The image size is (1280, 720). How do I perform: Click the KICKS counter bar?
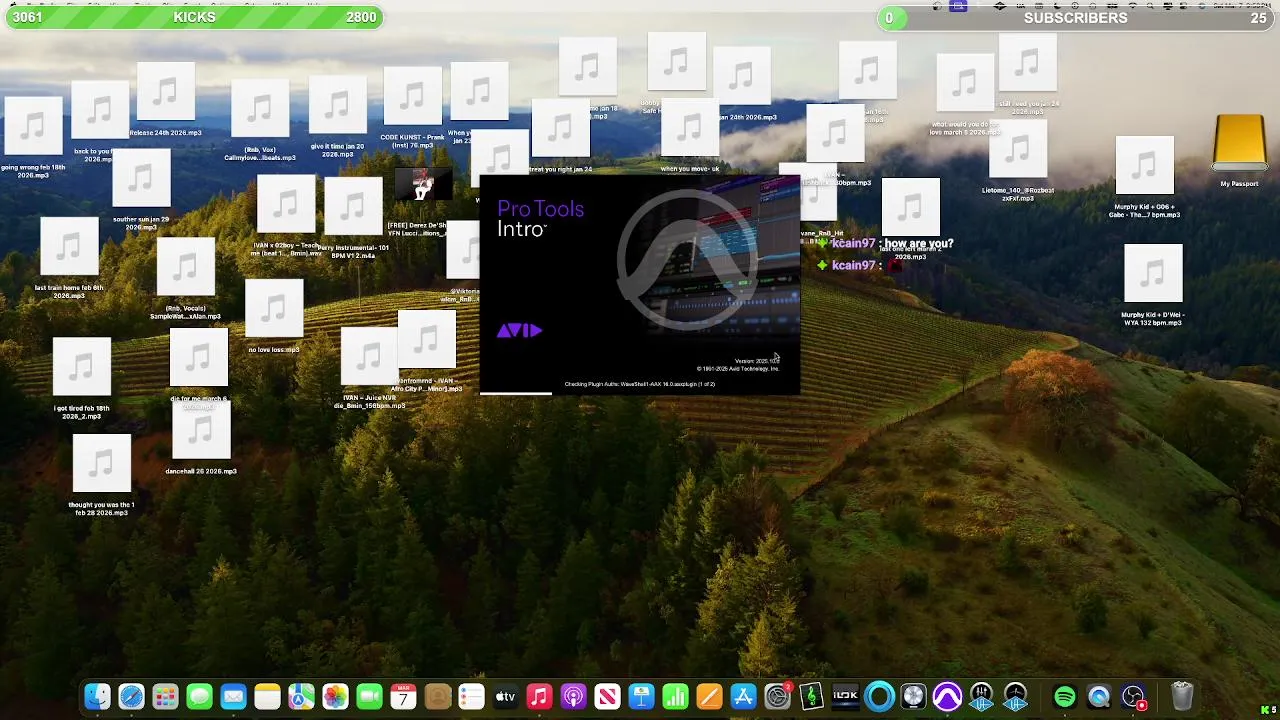[x=193, y=17]
